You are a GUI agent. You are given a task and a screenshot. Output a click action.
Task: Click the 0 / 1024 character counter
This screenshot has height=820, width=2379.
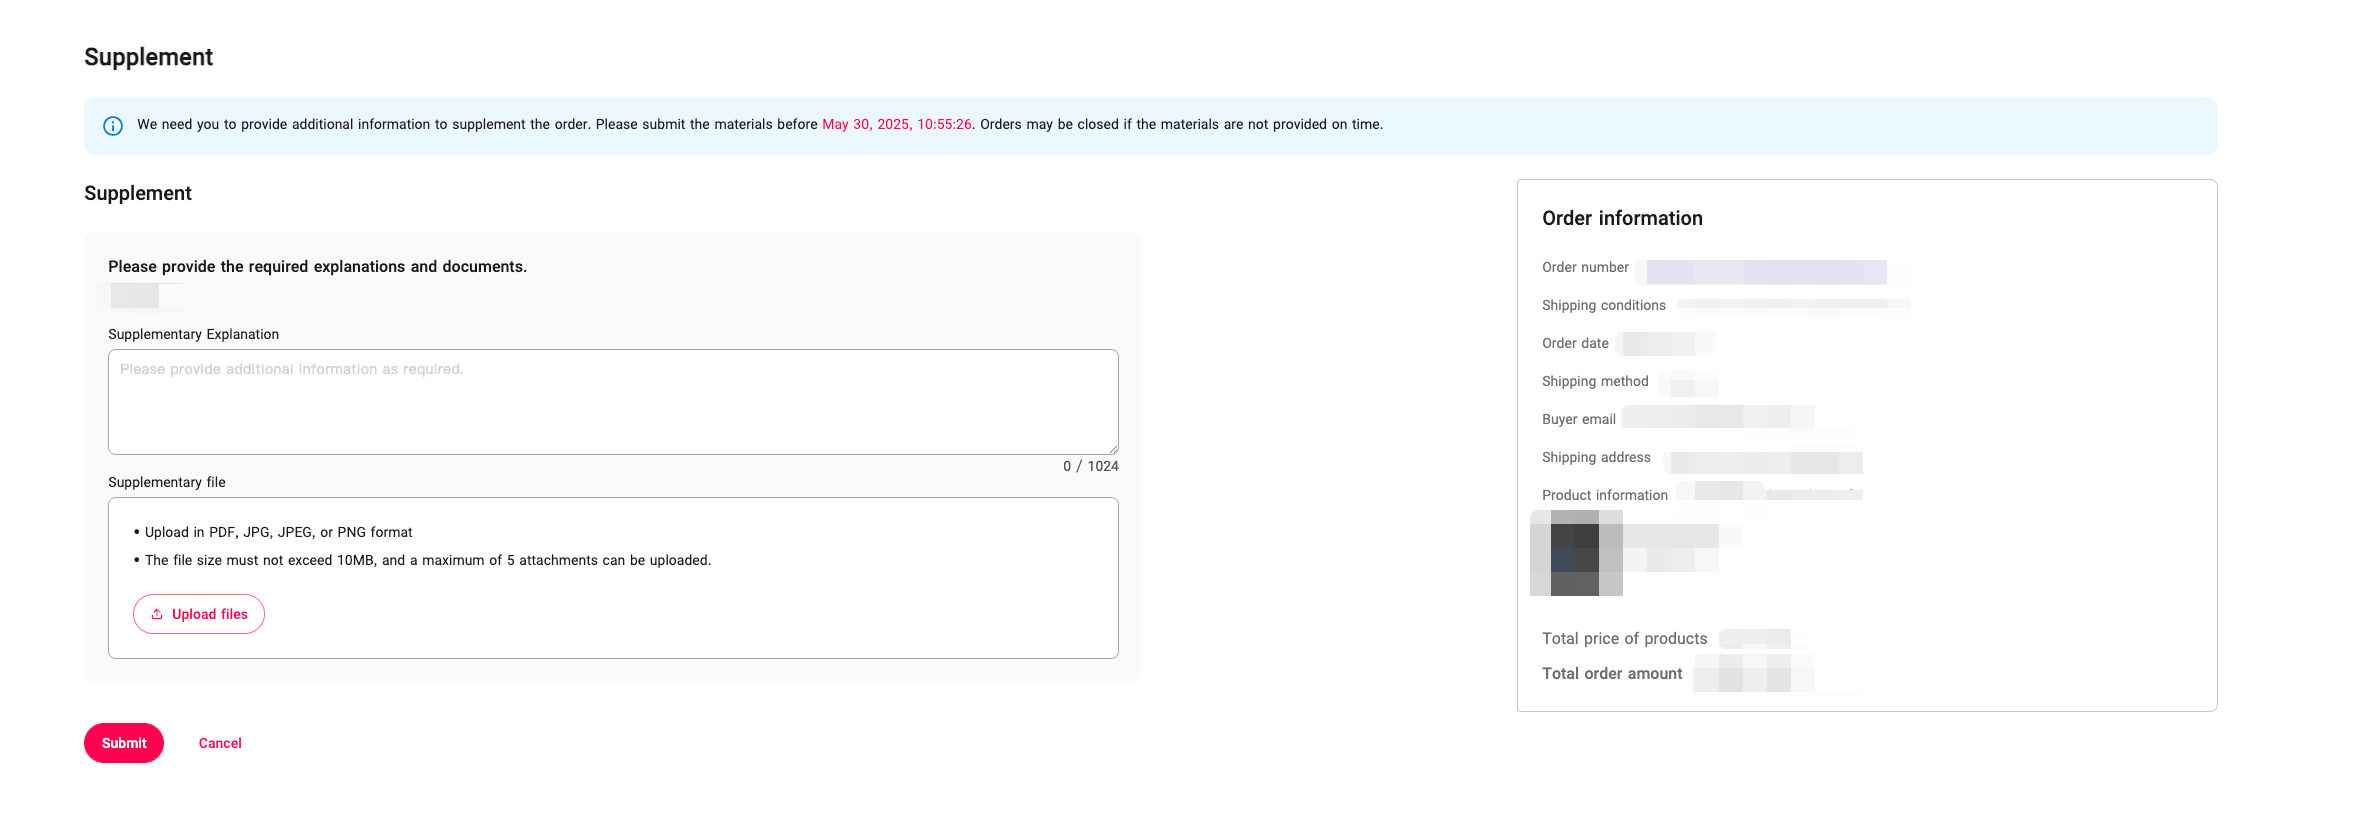click(x=1090, y=466)
